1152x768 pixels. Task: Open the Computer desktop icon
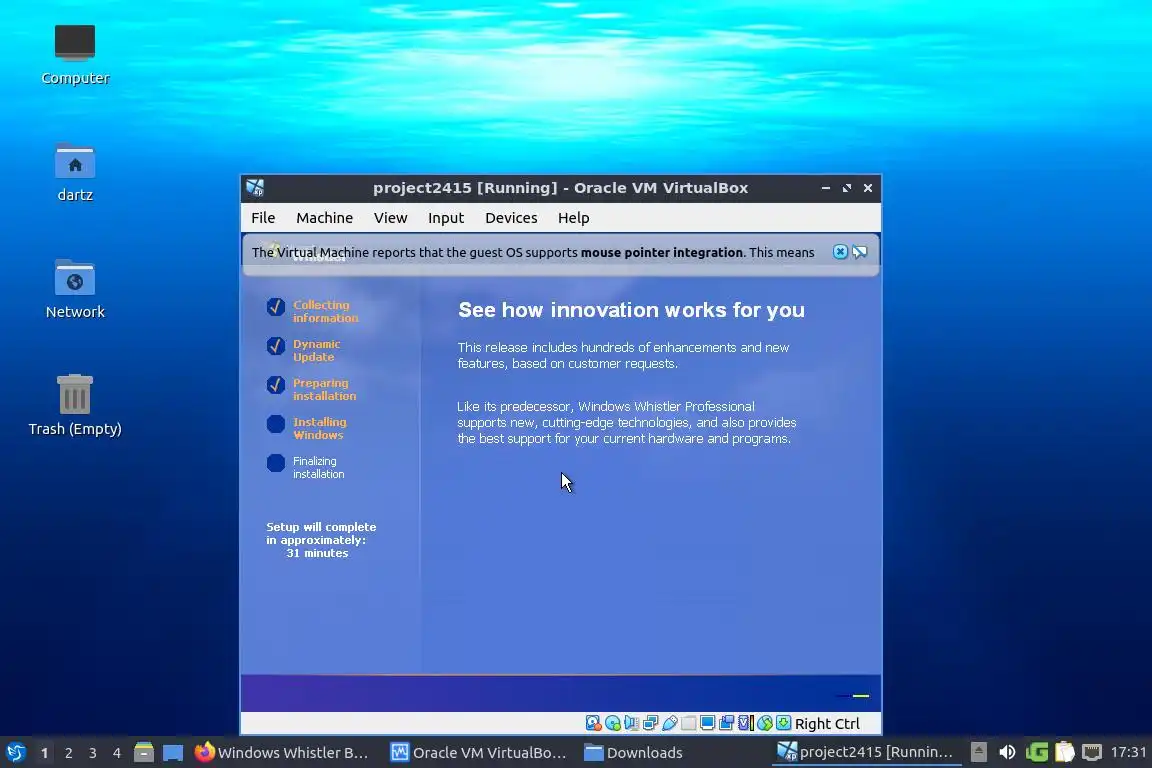75,55
